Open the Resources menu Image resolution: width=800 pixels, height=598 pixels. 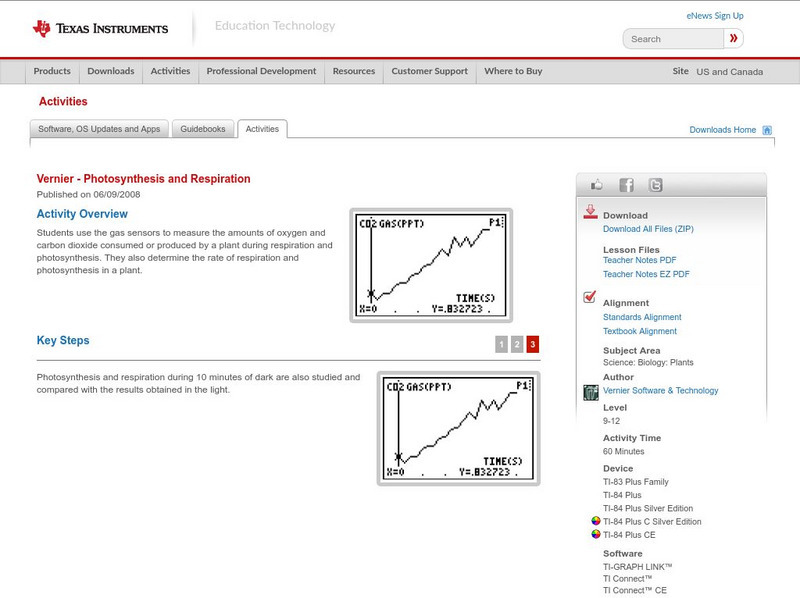(354, 71)
